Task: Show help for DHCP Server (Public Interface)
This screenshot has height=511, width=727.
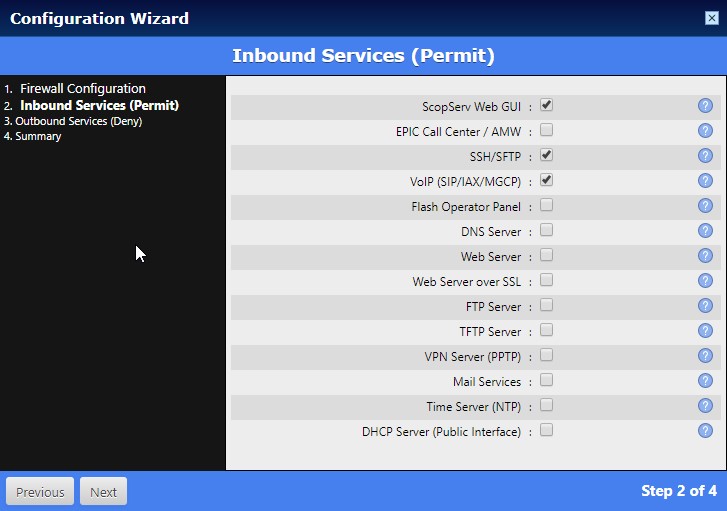Action: [705, 431]
